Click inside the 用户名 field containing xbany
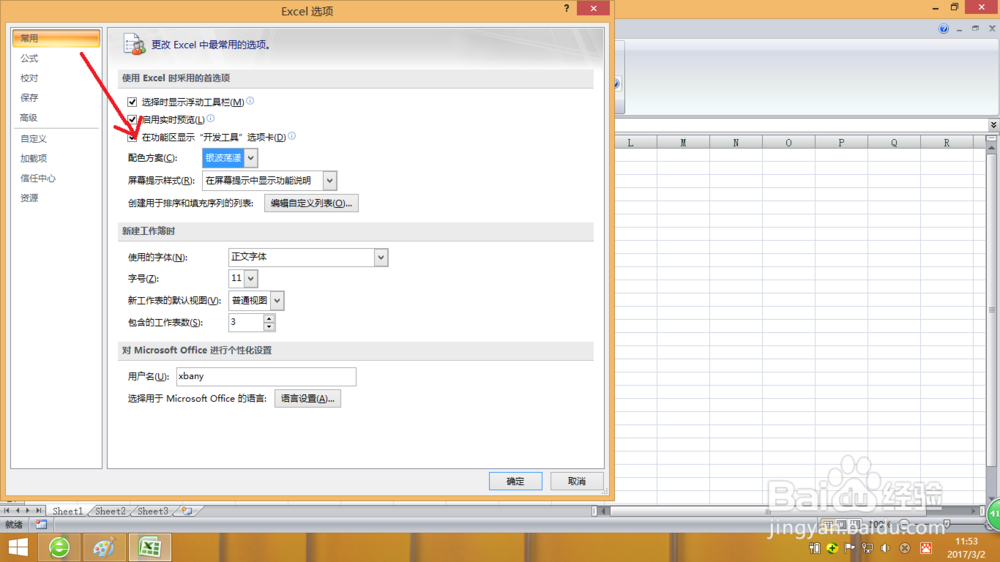The height and width of the screenshot is (562, 1000). point(266,376)
